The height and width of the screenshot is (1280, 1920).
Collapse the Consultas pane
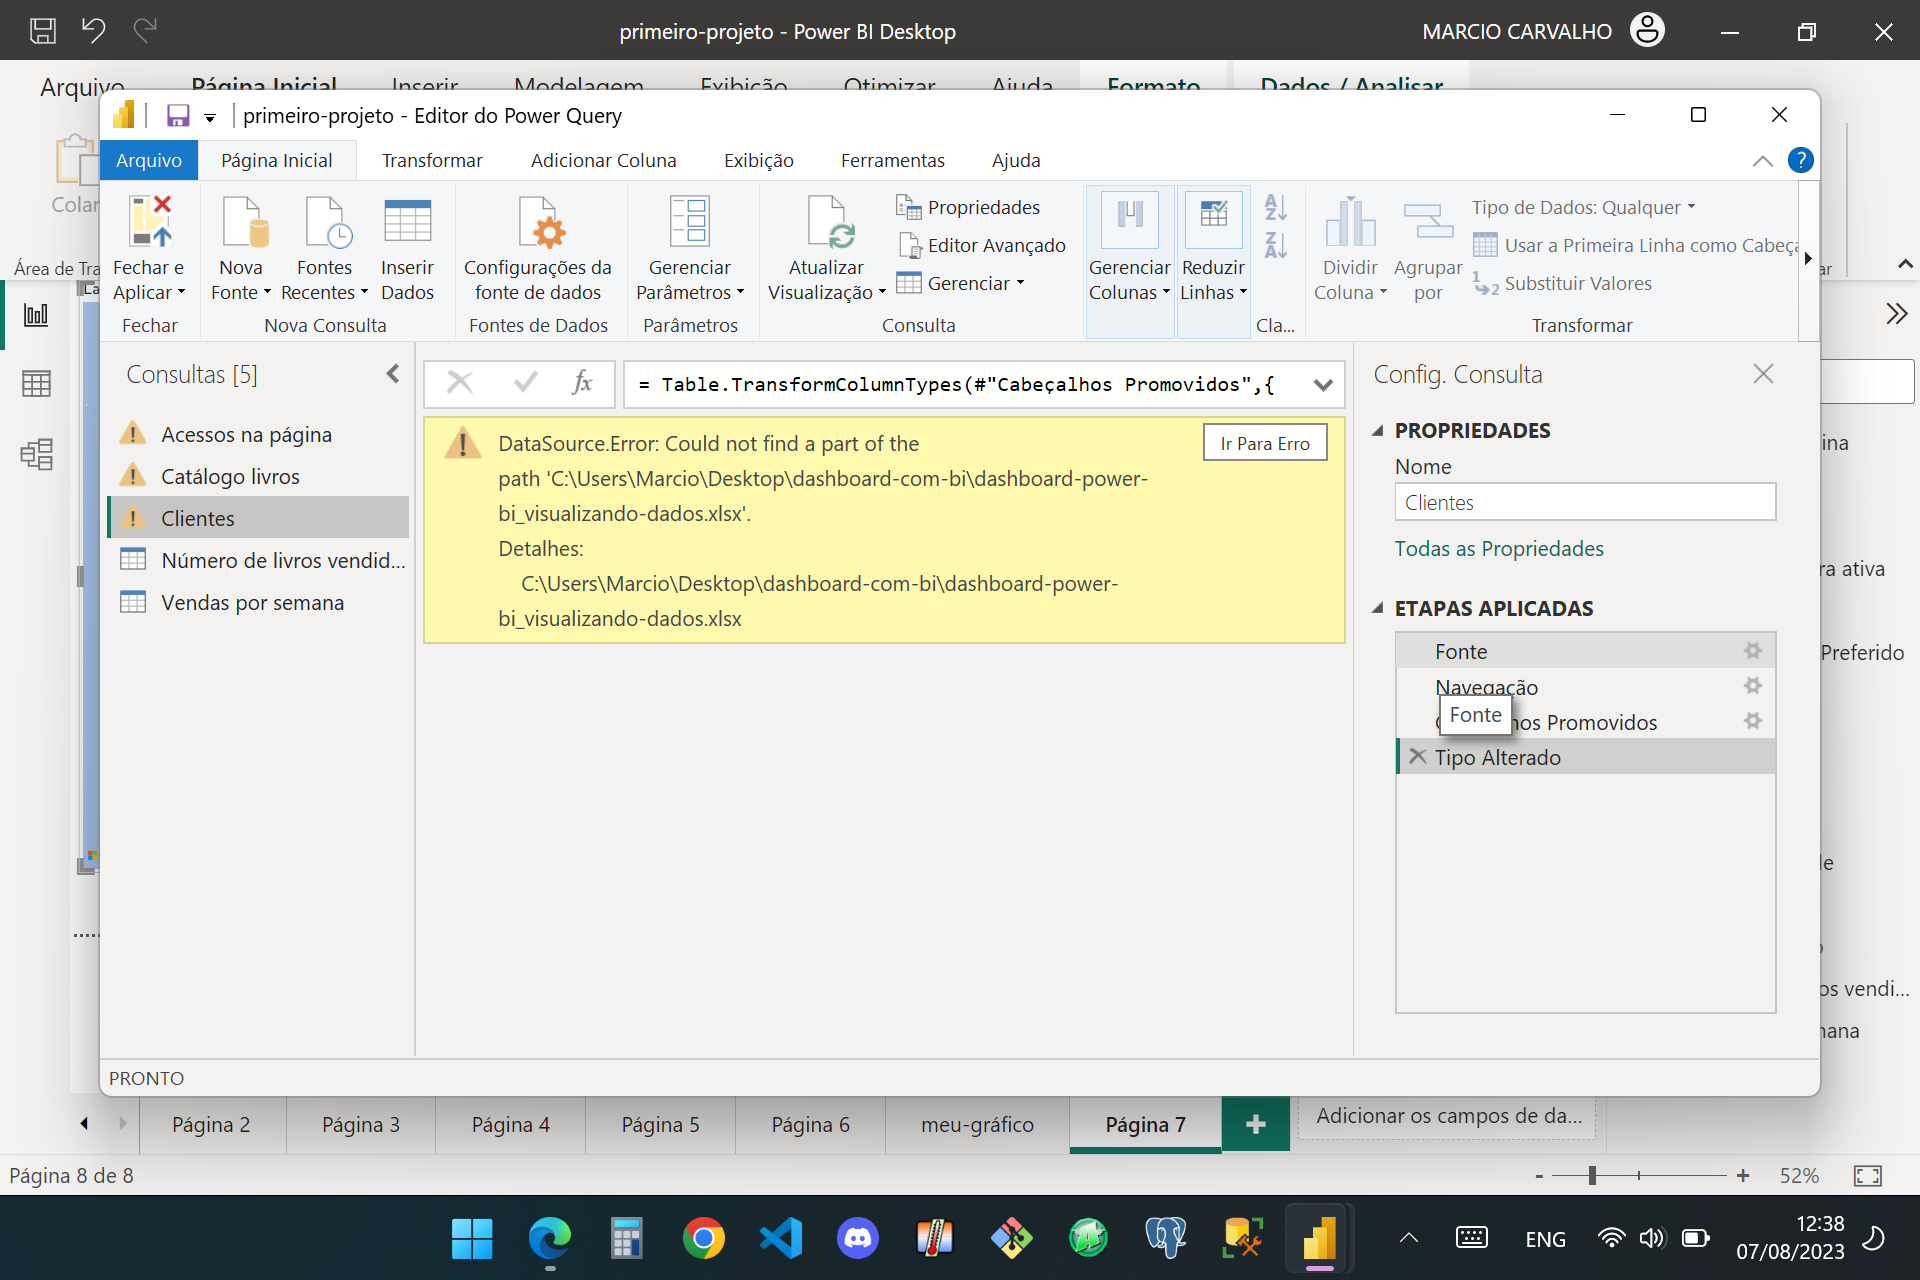tap(393, 374)
